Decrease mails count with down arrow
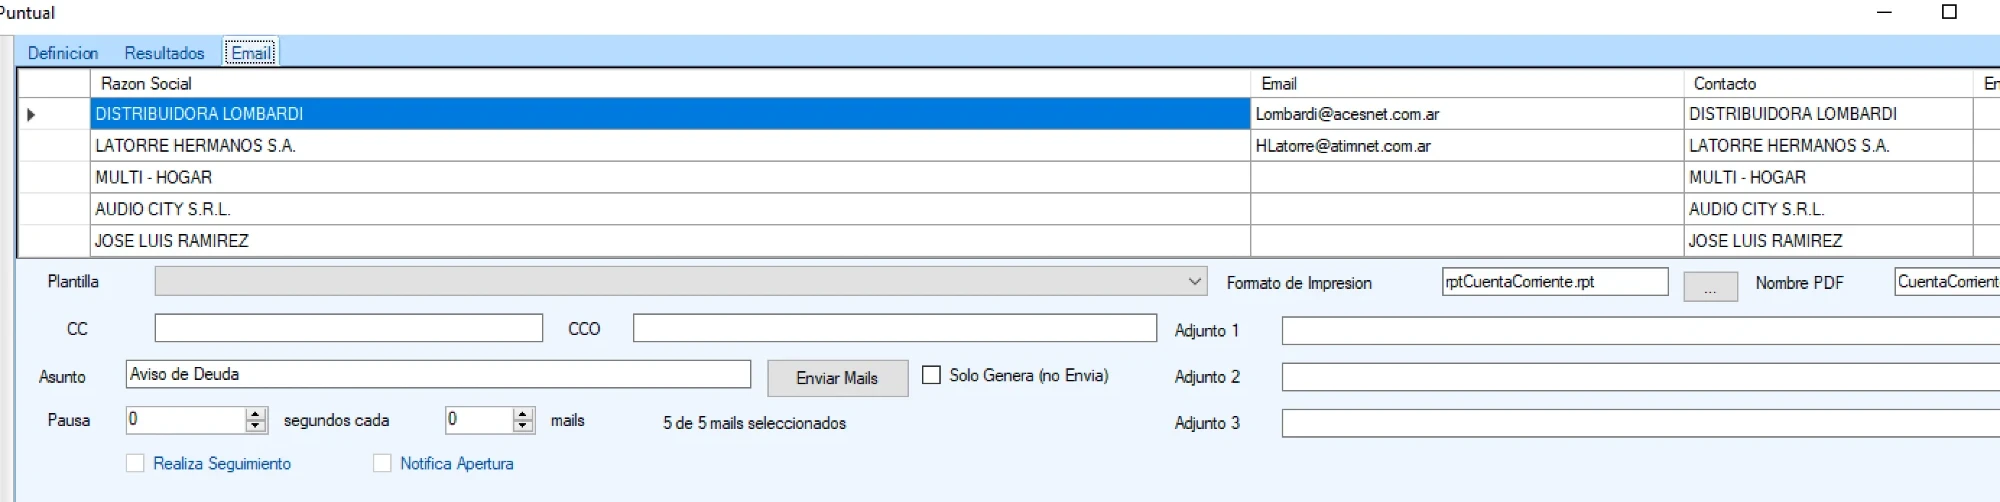This screenshot has width=2000, height=502. point(523,426)
